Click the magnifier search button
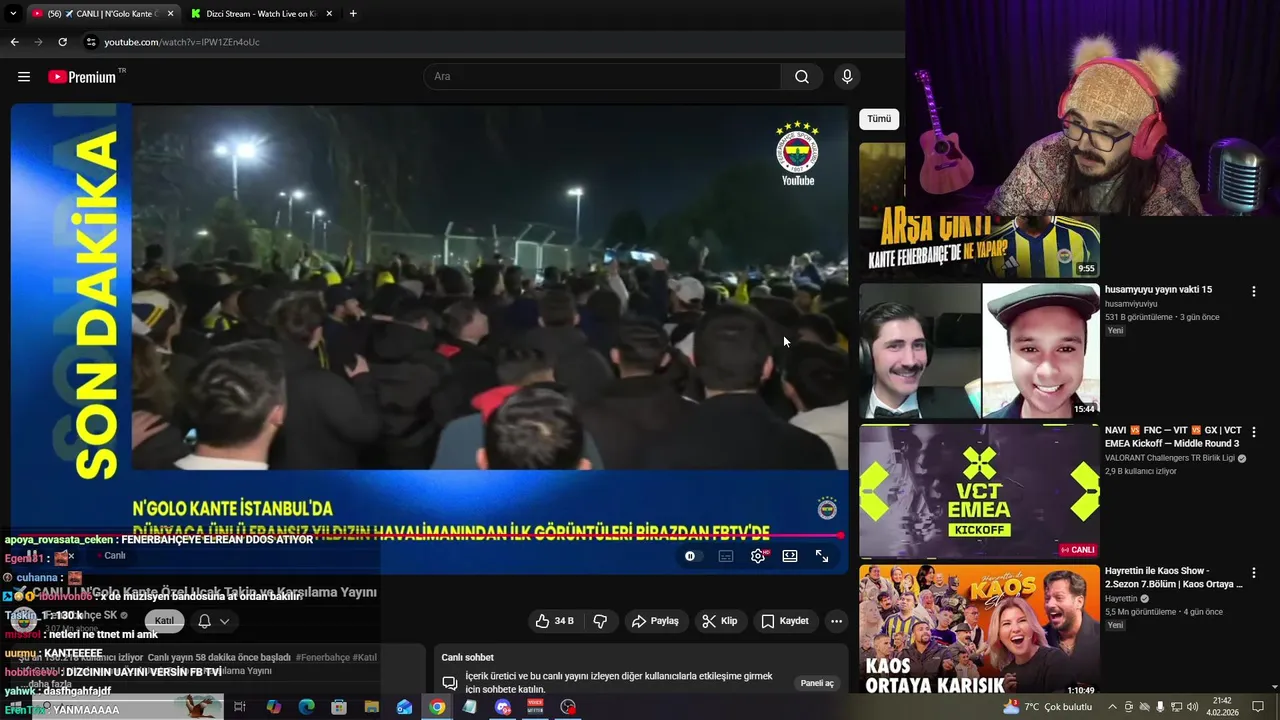The image size is (1280, 720). point(802,77)
